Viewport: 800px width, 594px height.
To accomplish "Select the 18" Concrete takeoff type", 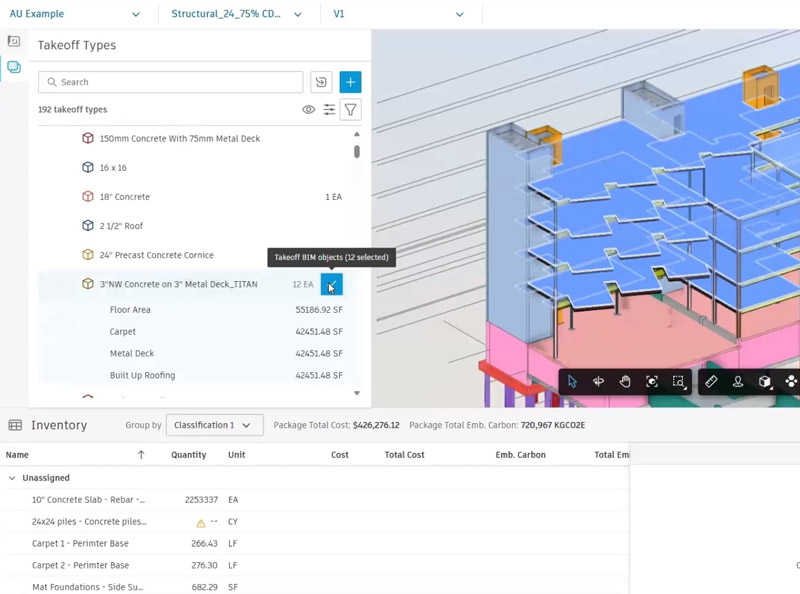I will tap(125, 197).
